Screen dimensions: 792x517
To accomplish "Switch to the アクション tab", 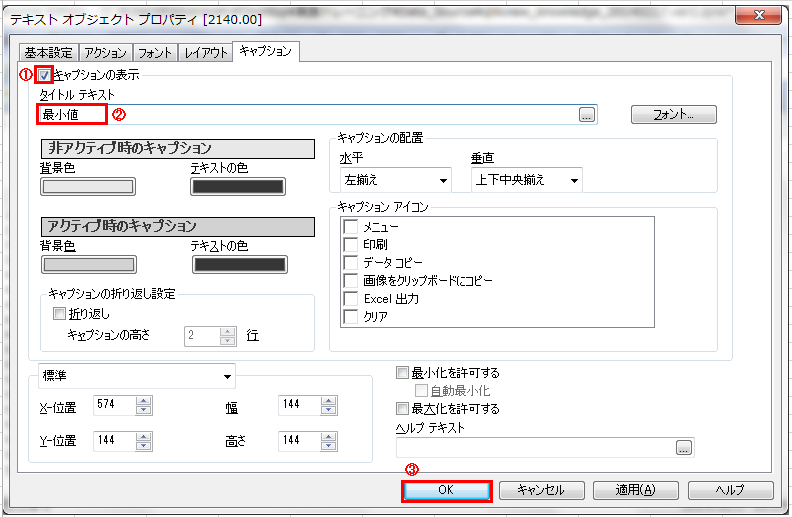I will pyautogui.click(x=105, y=53).
